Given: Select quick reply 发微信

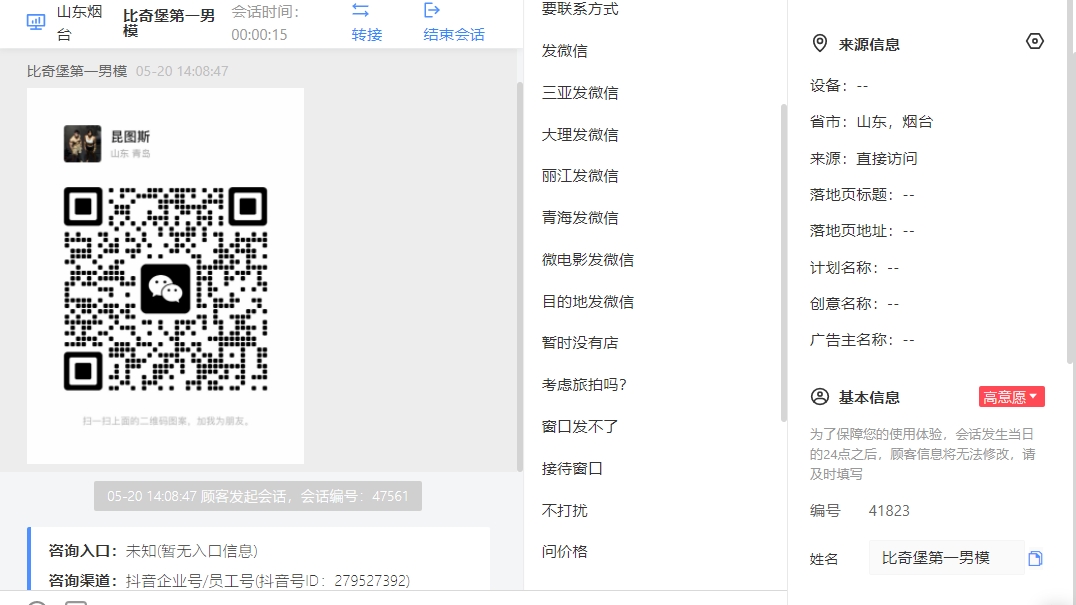Looking at the screenshot, I should coord(564,51).
